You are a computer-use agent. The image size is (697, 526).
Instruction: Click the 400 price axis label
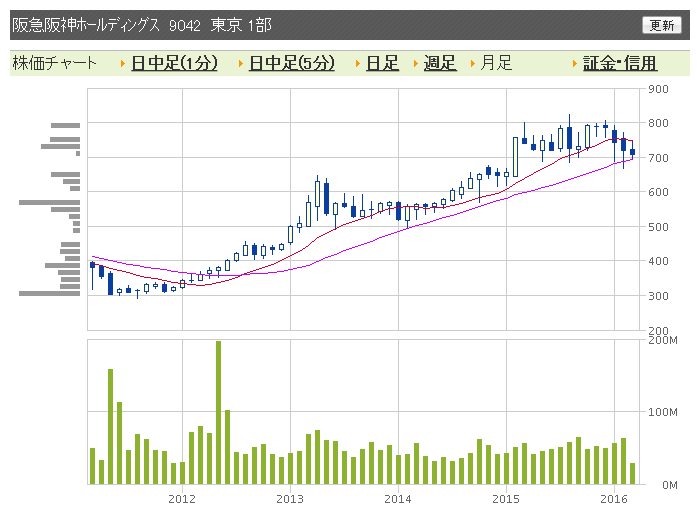(658, 261)
